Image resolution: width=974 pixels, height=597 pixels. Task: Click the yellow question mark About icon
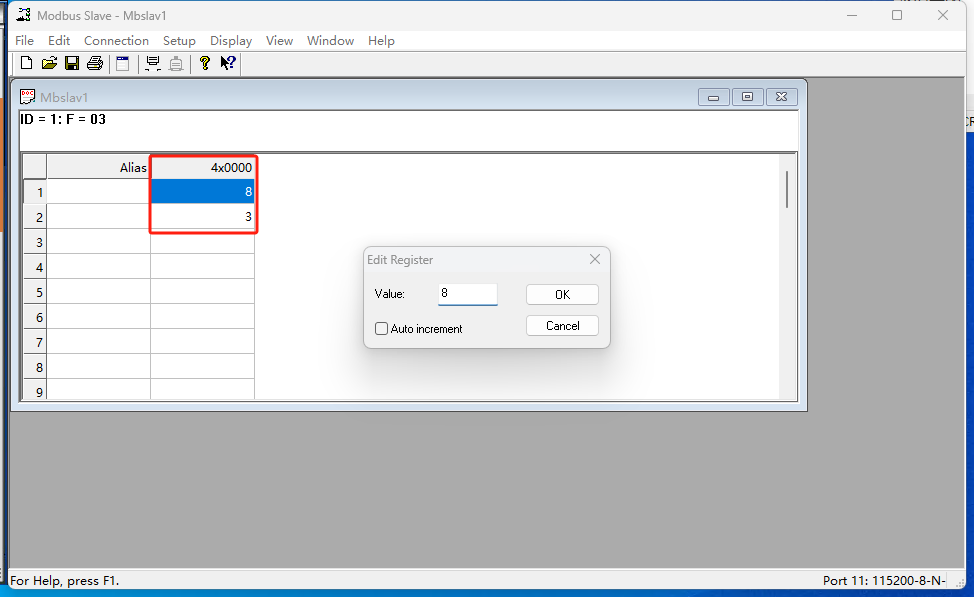[205, 64]
